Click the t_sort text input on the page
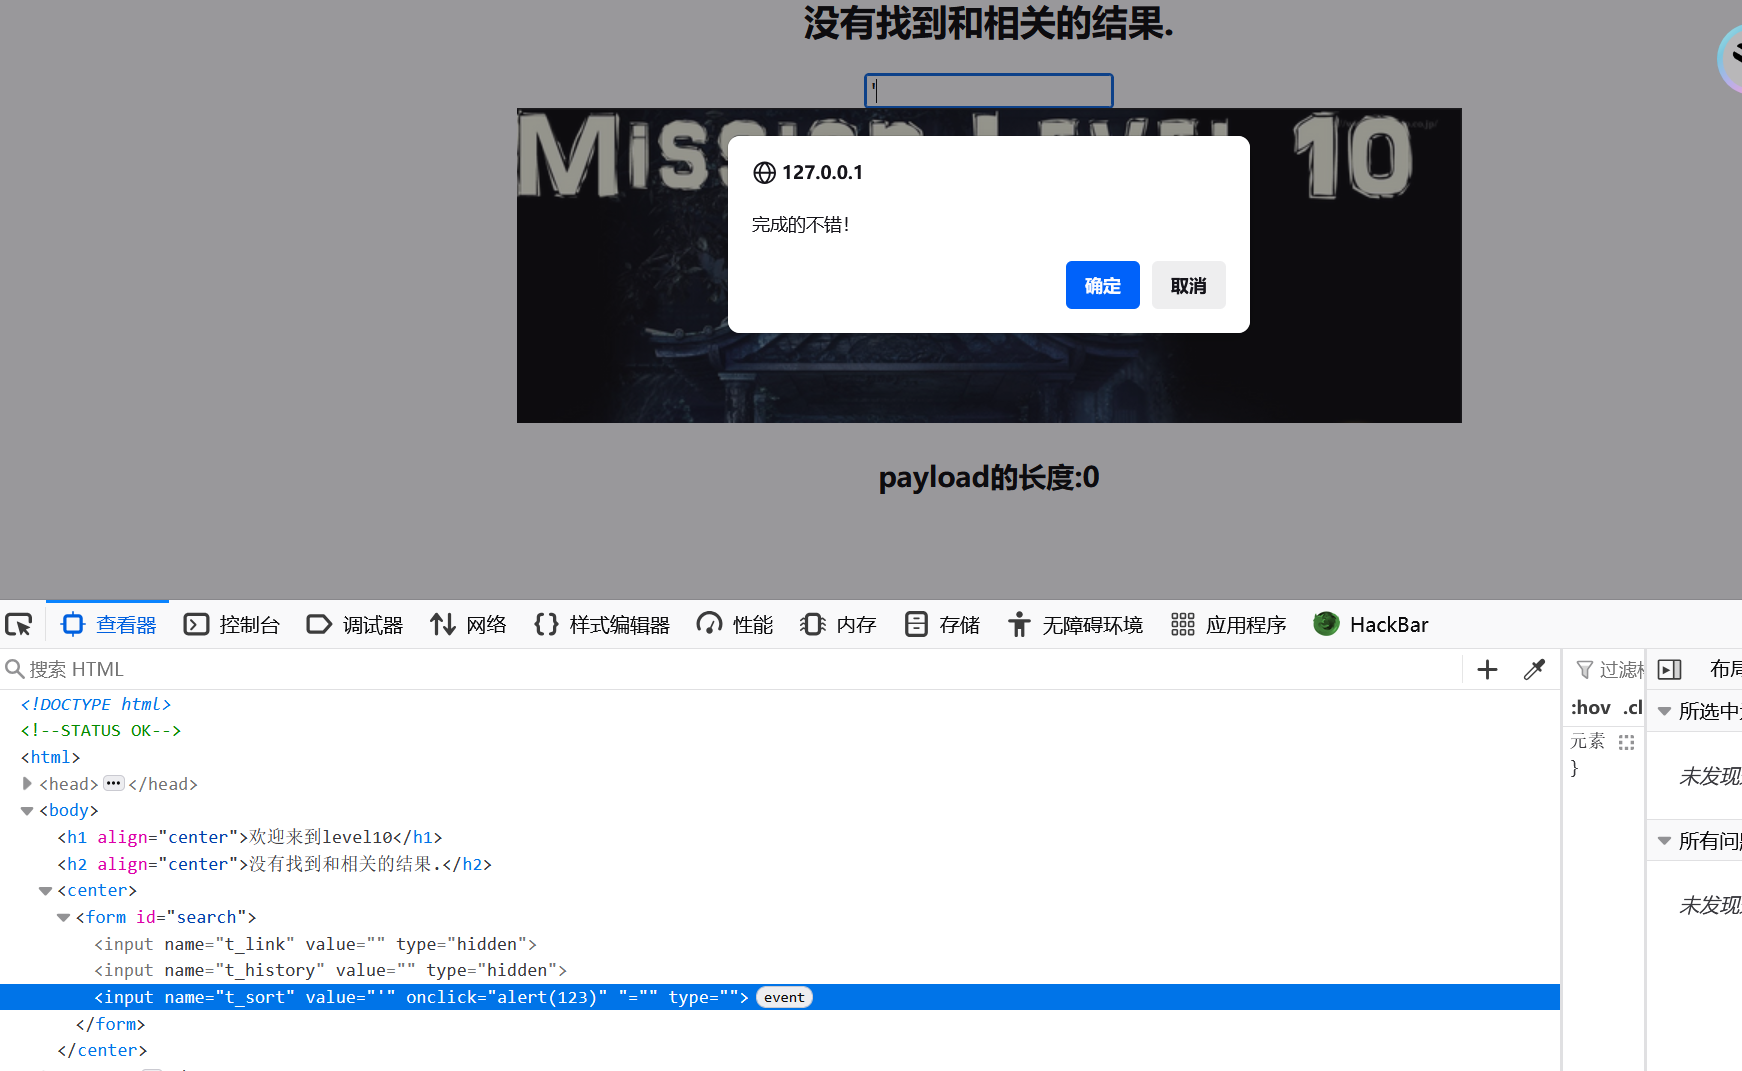Viewport: 1742px width, 1071px height. (x=989, y=91)
